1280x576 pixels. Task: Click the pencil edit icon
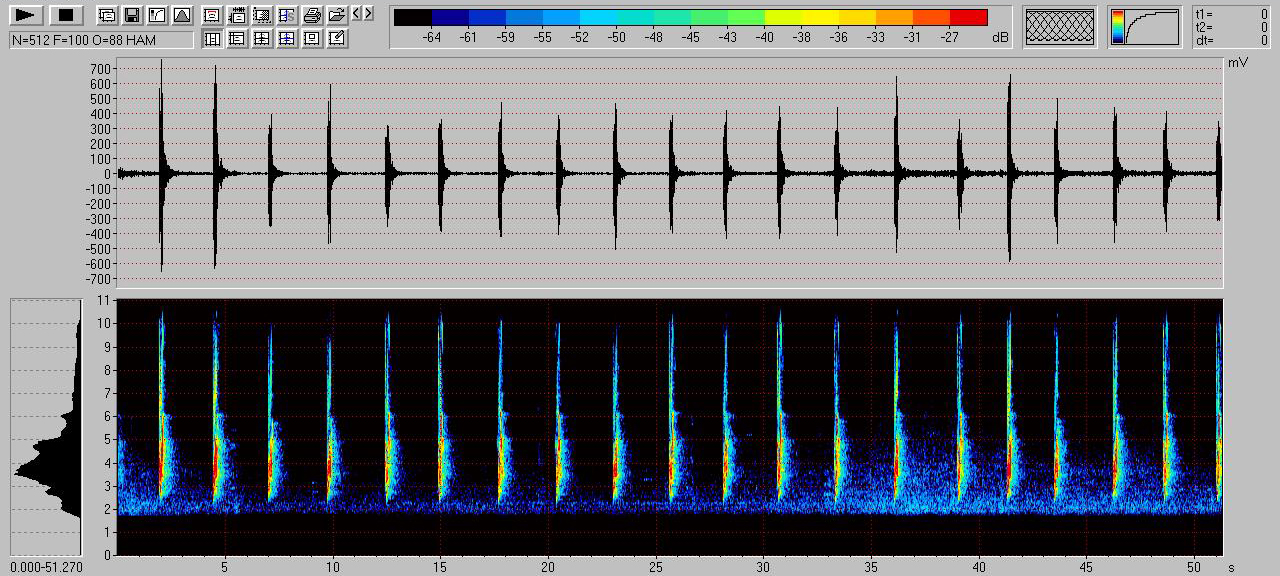pos(337,39)
